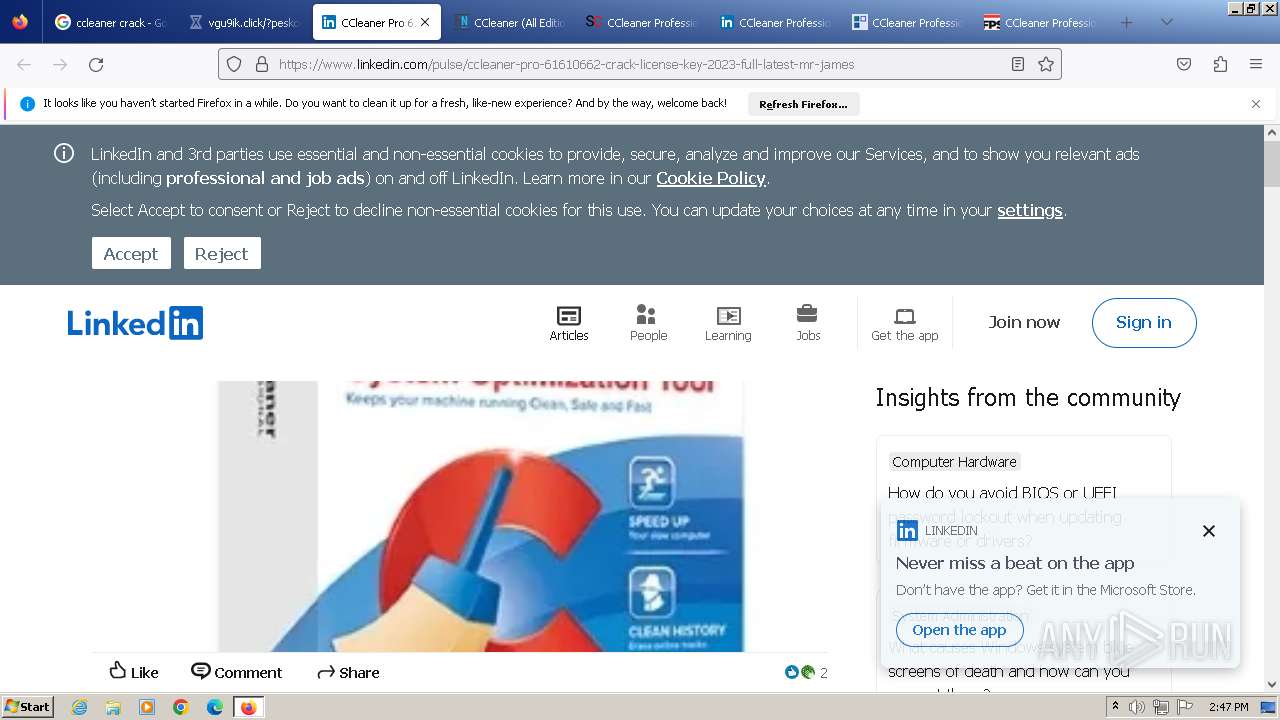Open File Explorer from taskbar

click(113, 707)
